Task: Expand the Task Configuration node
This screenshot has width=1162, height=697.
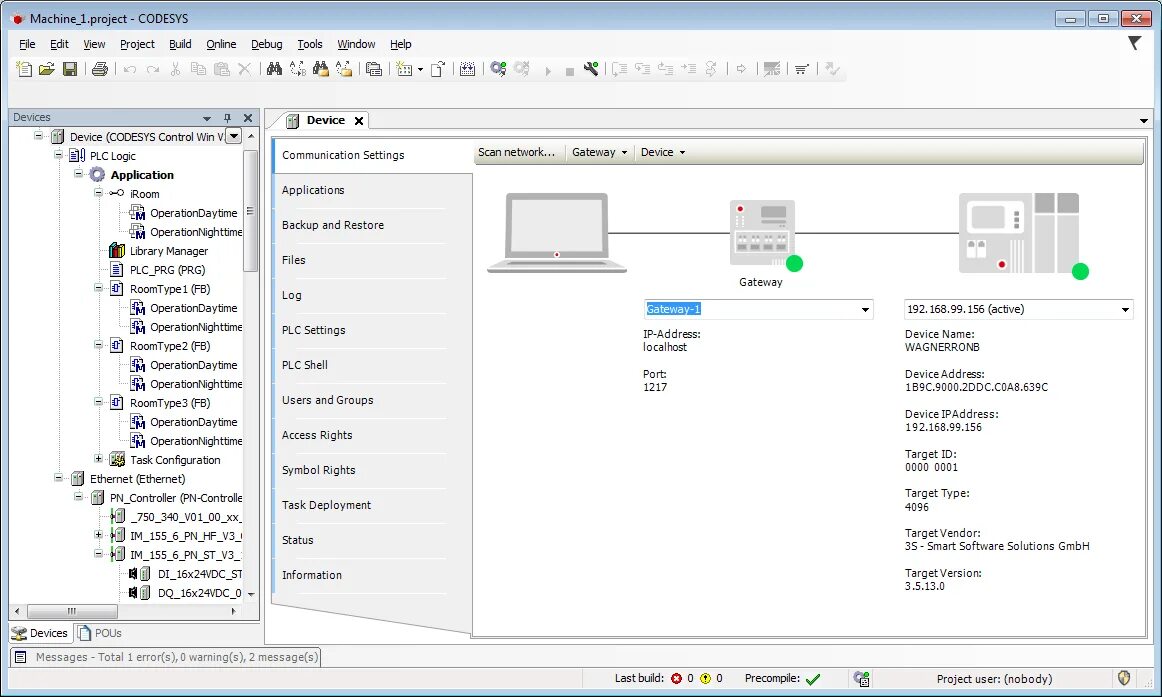Action: [98, 459]
